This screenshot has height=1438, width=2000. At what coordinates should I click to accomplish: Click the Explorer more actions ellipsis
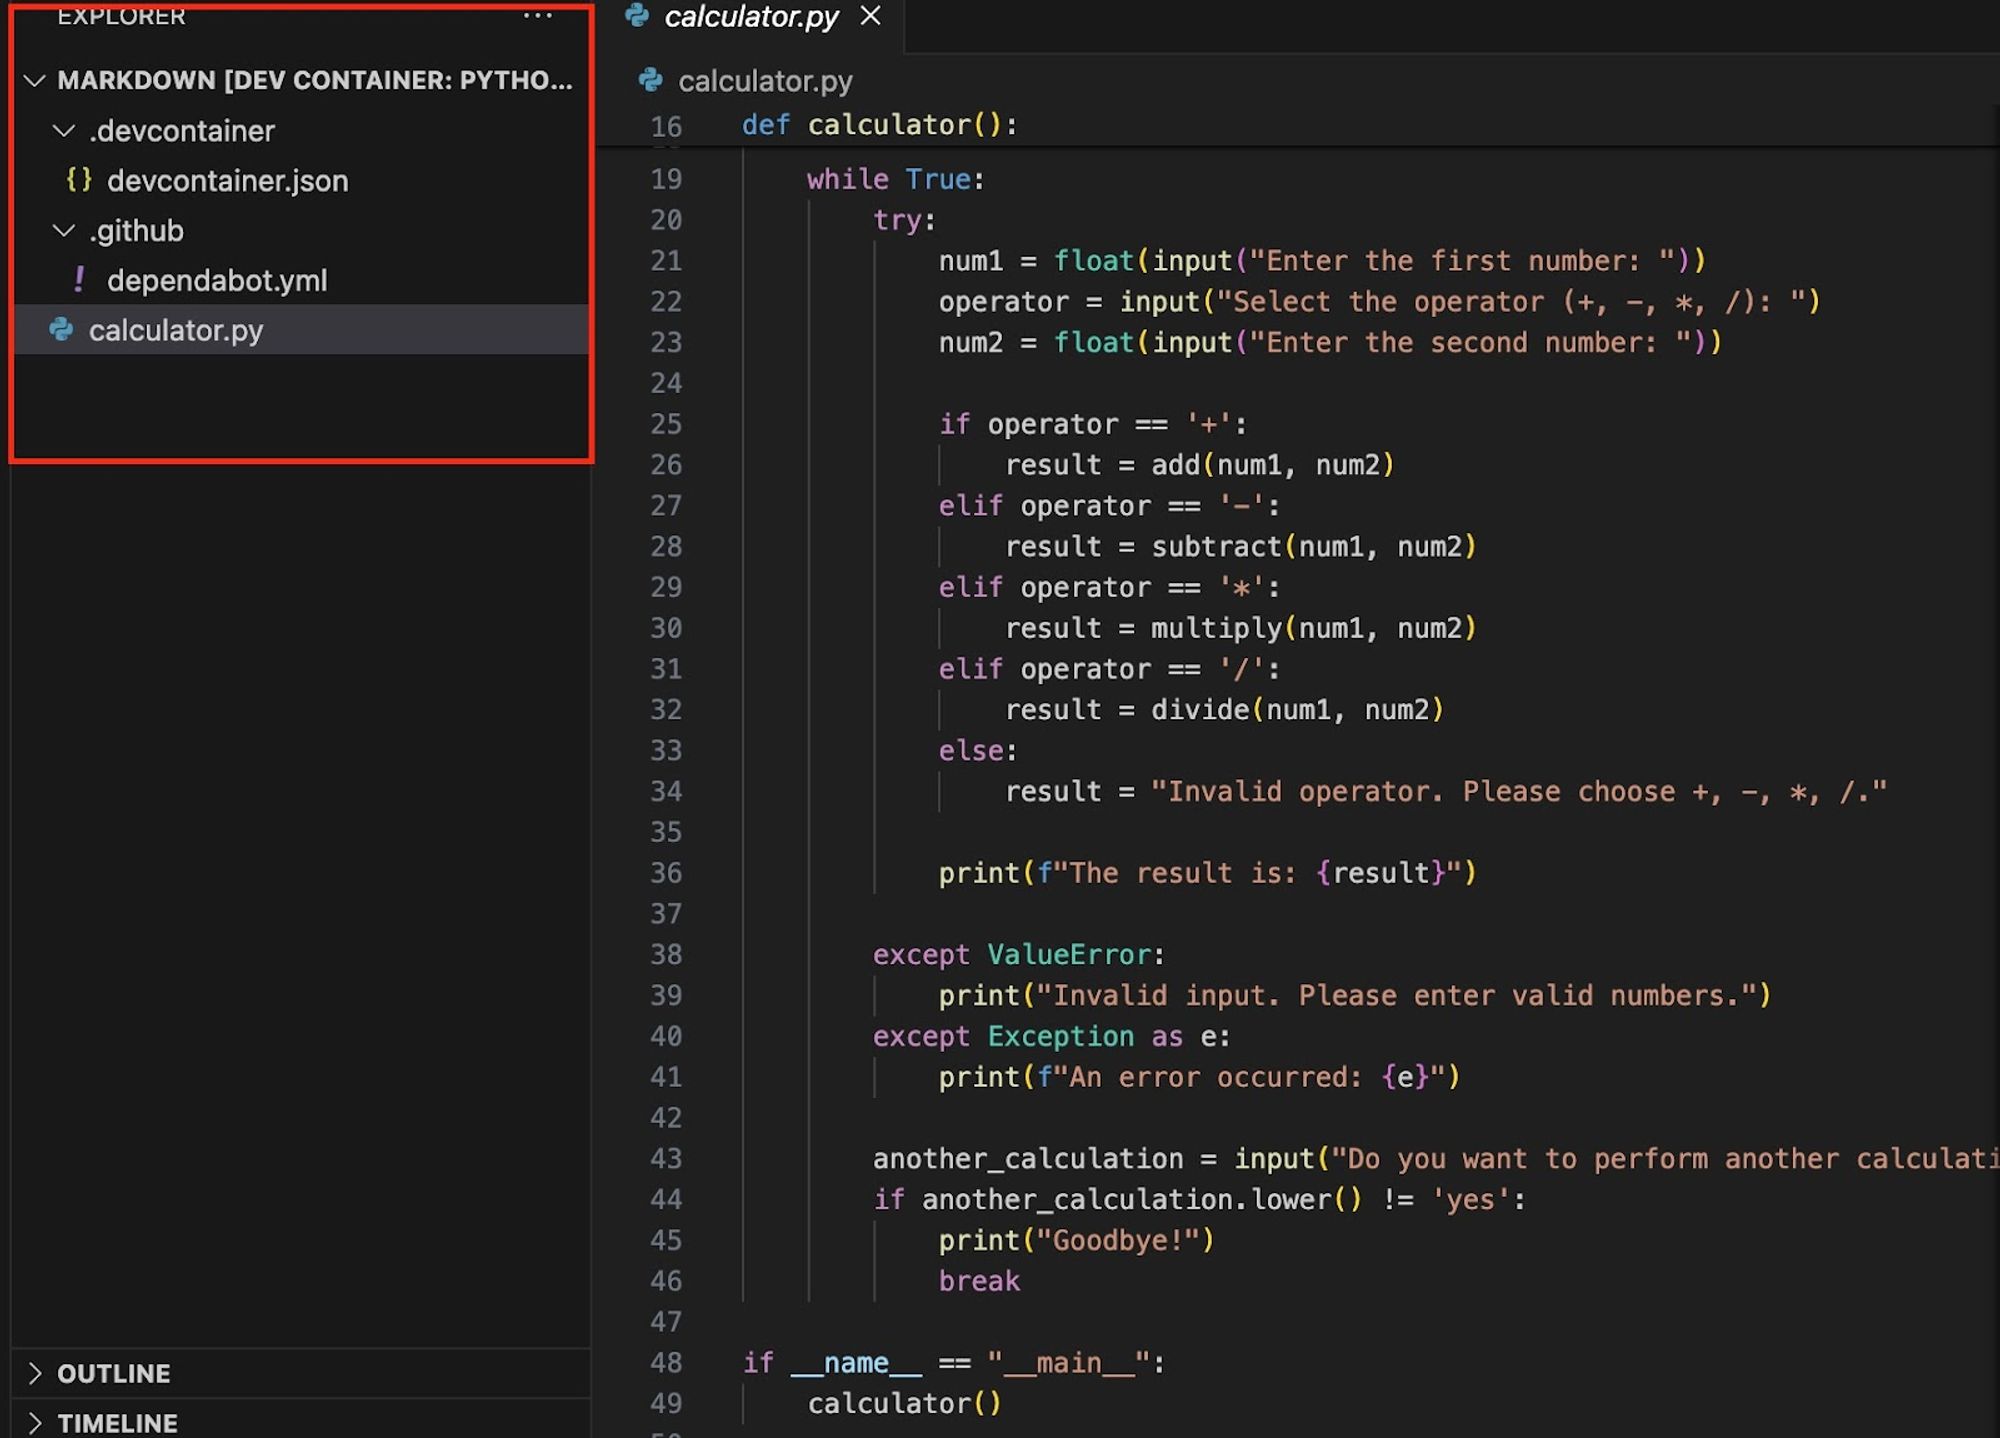pyautogui.click(x=538, y=16)
